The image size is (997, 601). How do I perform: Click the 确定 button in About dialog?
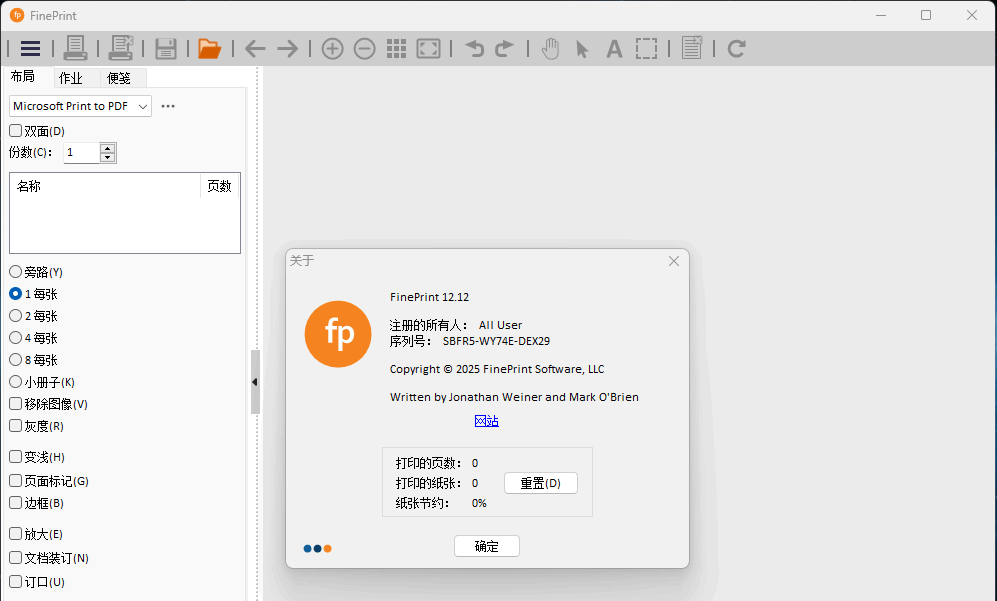pos(486,546)
